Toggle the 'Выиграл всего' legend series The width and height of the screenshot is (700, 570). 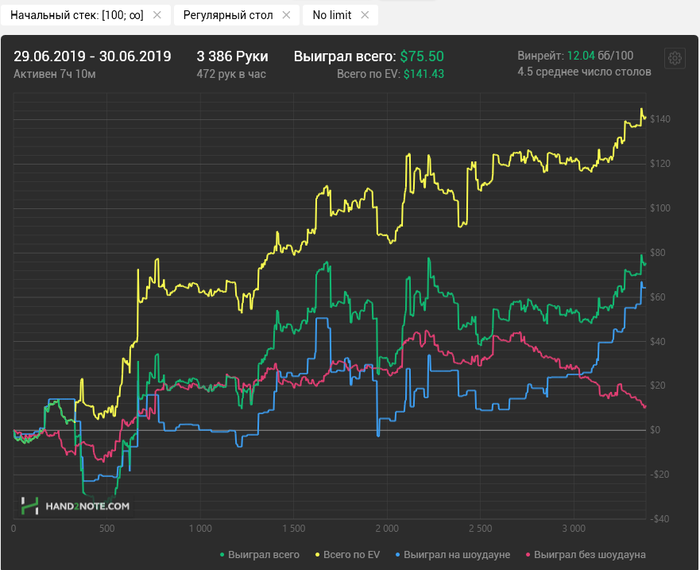click(x=260, y=555)
